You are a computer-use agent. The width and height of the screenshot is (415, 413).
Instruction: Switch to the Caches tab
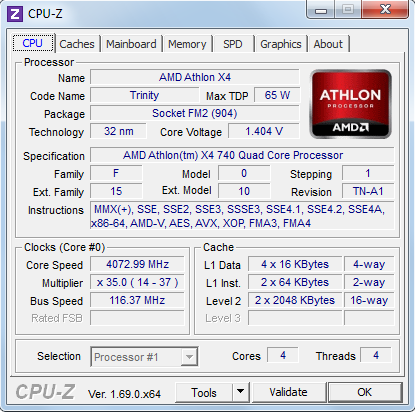point(77,44)
